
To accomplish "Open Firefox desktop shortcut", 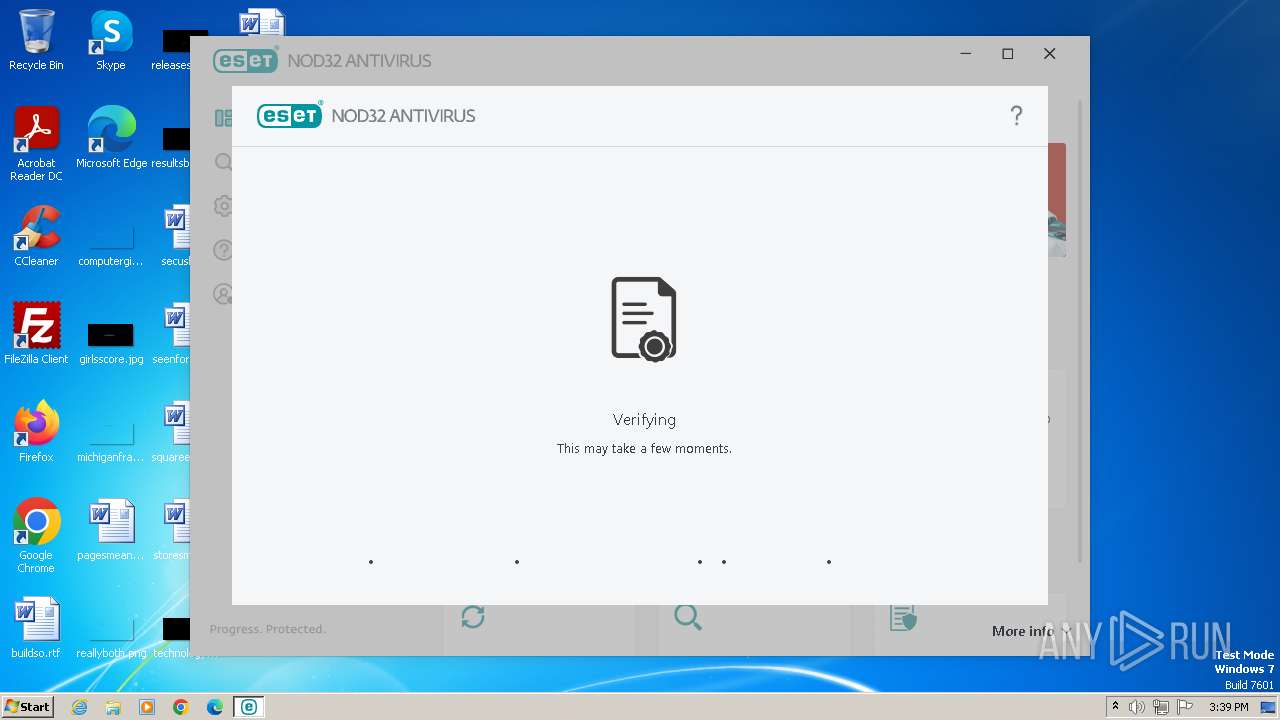I will (36, 432).
